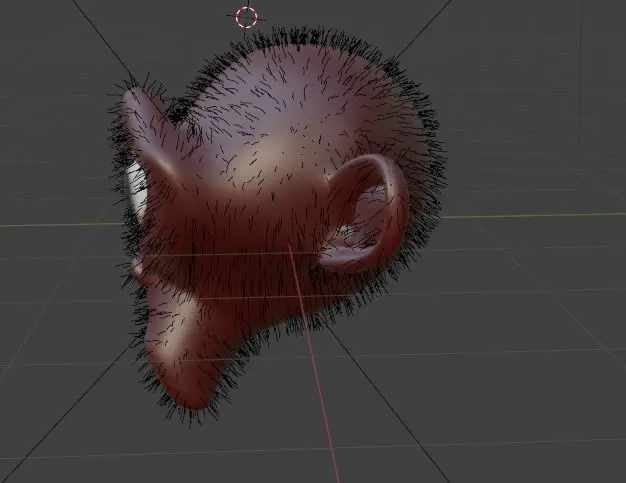Select the hairy Suzanne monkey head
The height and width of the screenshot is (483, 626).
275,226
